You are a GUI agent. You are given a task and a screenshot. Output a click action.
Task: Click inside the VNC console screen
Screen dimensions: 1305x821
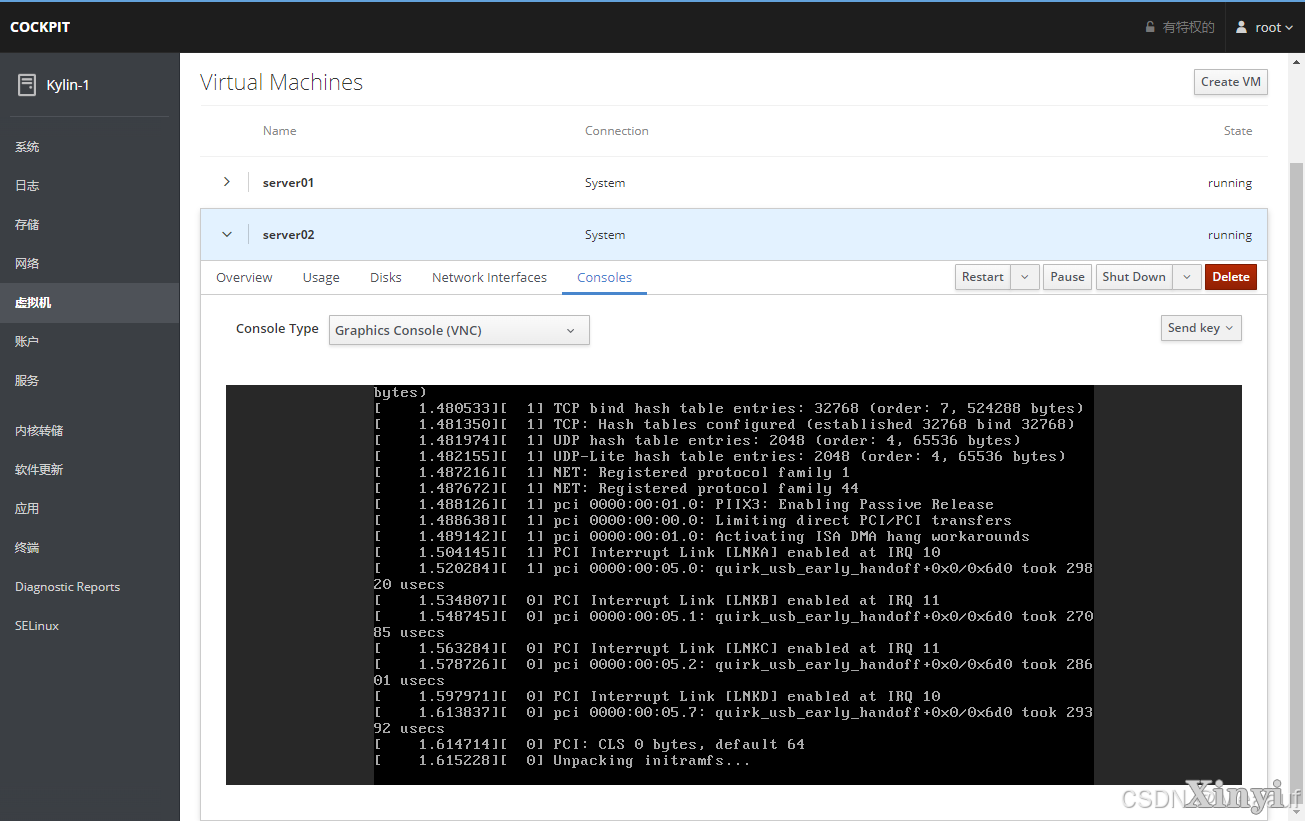(x=733, y=585)
